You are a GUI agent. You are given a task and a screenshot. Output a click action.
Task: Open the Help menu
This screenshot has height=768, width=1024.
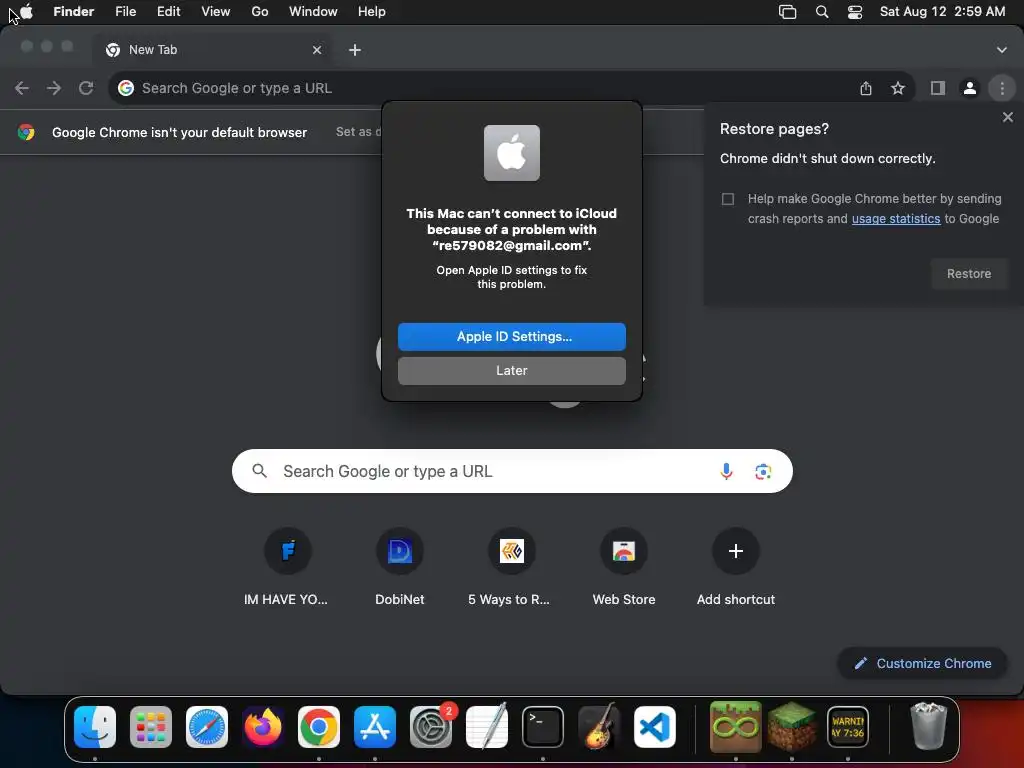pyautogui.click(x=372, y=11)
